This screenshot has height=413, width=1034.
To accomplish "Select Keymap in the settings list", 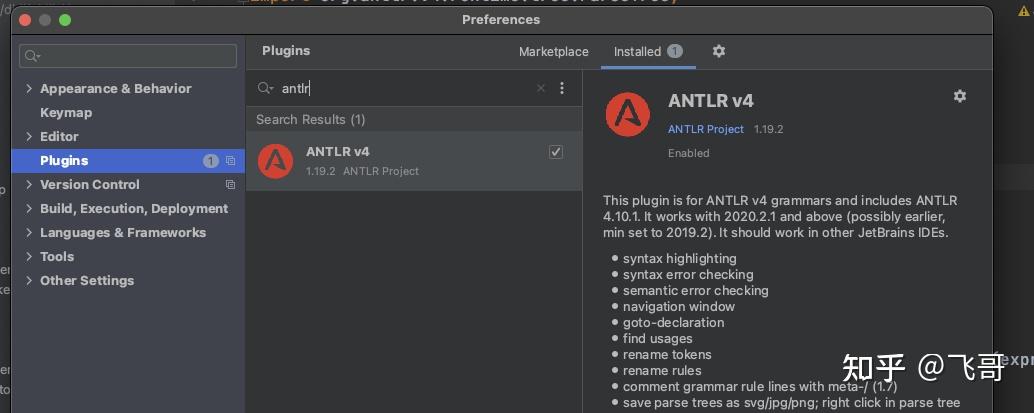I will pos(66,113).
